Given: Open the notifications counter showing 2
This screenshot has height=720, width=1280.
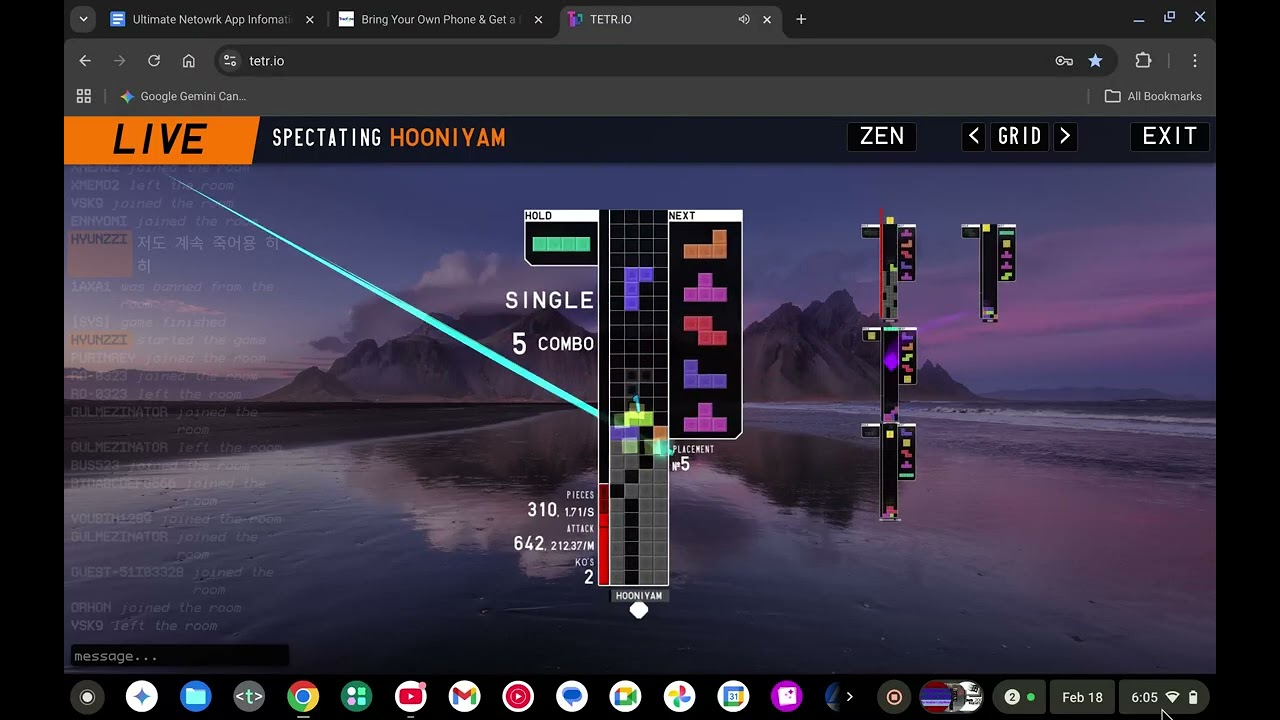Looking at the screenshot, I should (x=1019, y=697).
